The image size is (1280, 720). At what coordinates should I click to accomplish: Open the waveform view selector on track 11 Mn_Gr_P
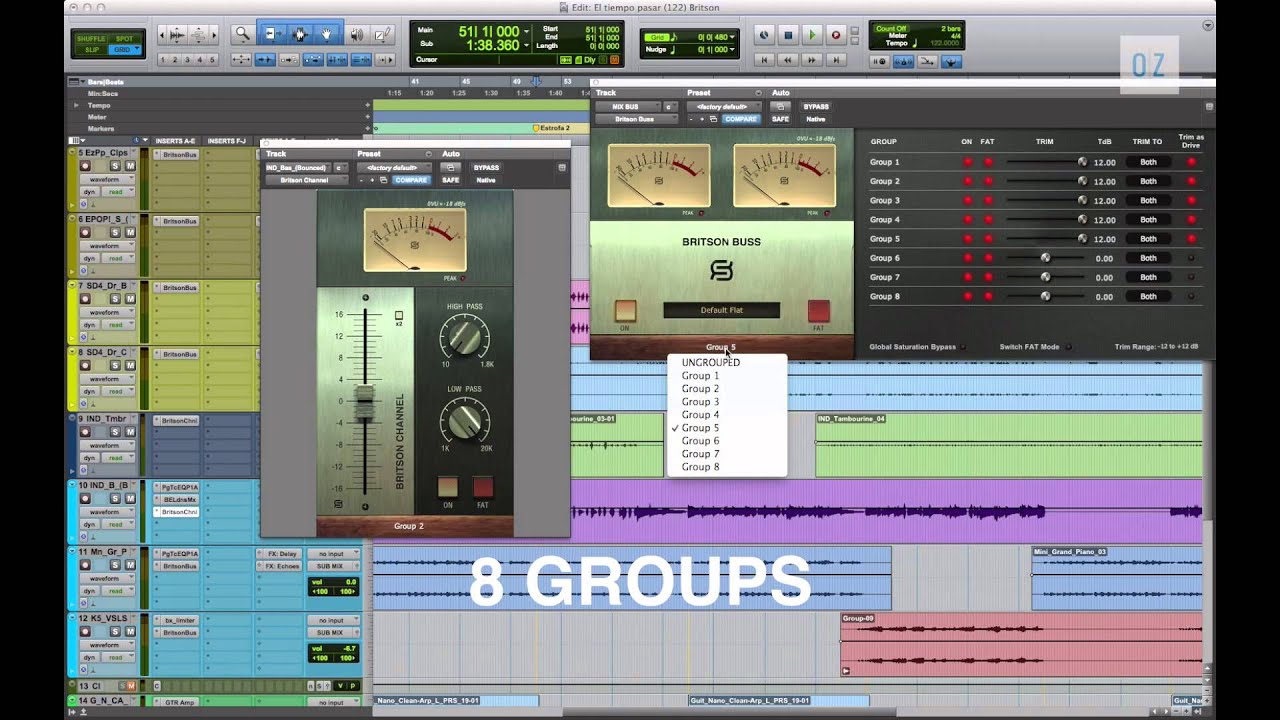tap(107, 578)
